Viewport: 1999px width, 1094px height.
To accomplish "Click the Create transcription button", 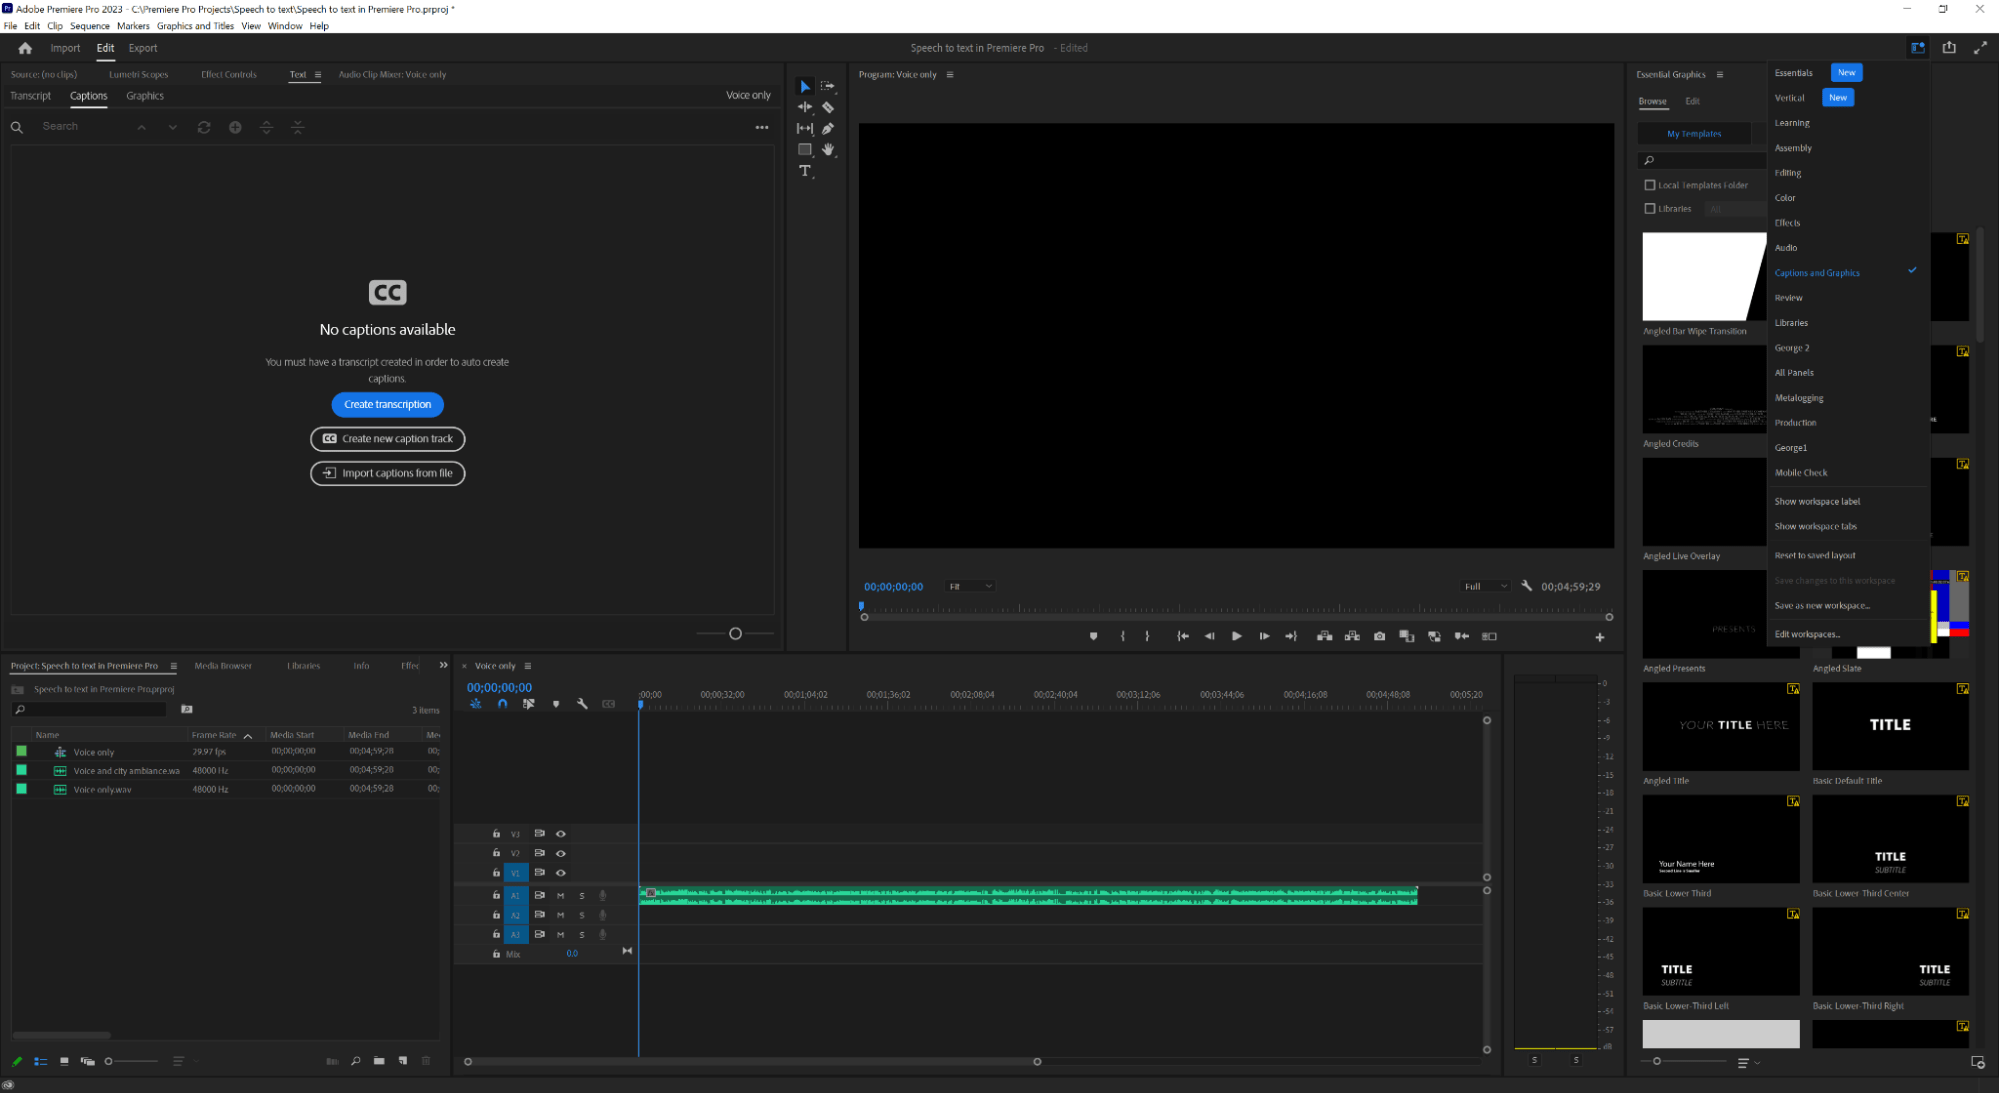I will pyautogui.click(x=387, y=403).
